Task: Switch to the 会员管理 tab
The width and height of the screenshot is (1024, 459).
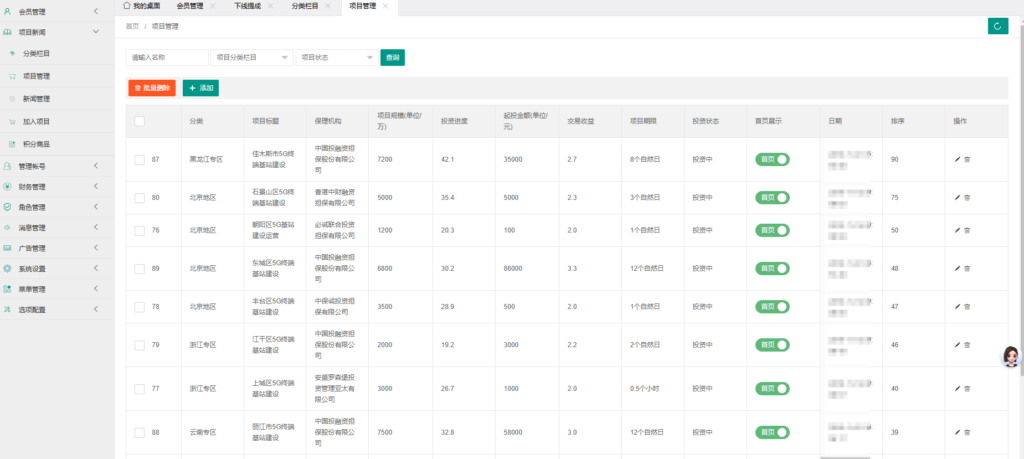Action: tap(189, 6)
